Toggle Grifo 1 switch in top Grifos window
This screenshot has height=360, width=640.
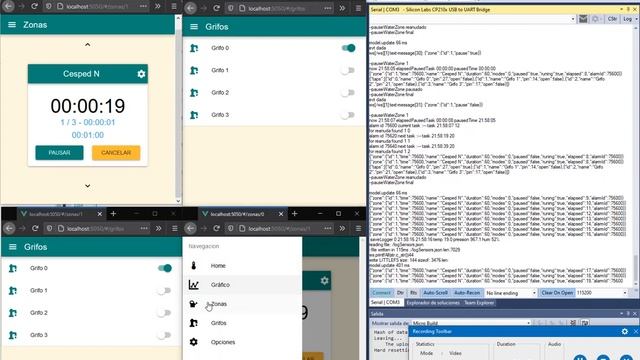pos(347,70)
